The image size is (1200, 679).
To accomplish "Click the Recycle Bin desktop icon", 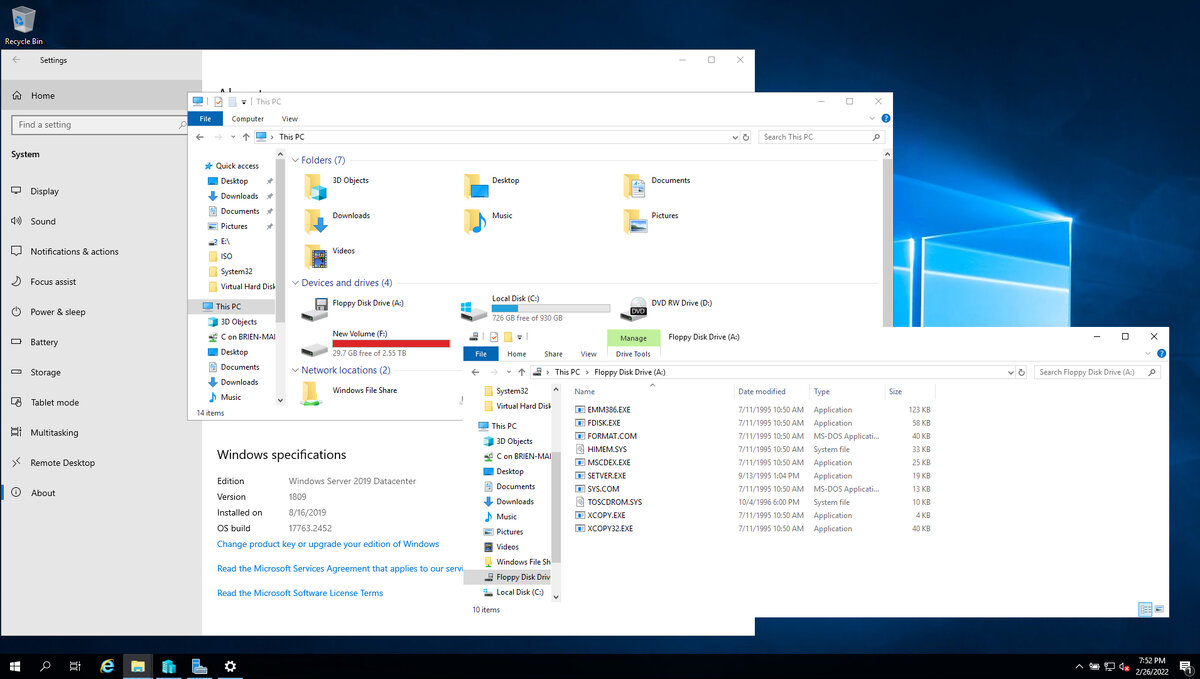I will pos(23,24).
